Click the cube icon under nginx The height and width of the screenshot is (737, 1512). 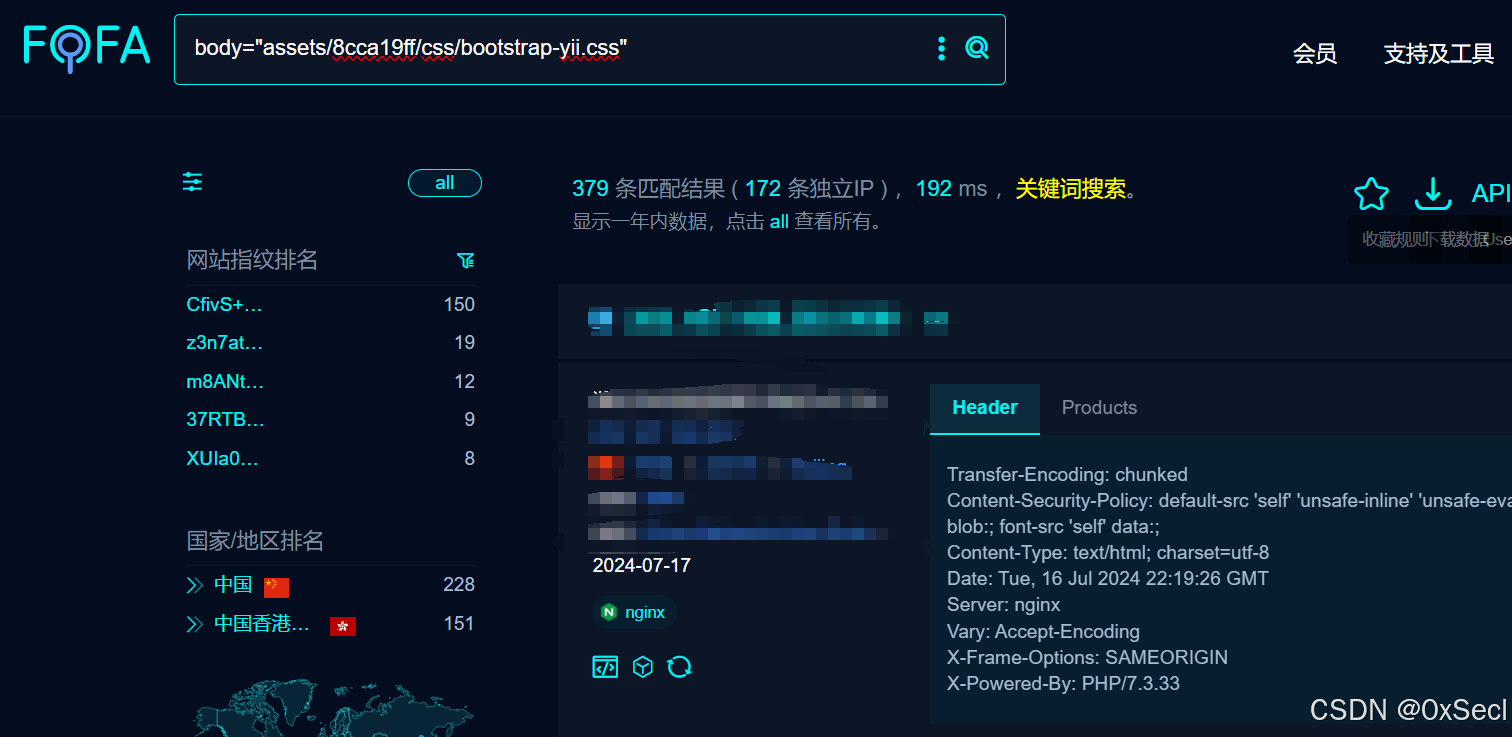point(643,667)
